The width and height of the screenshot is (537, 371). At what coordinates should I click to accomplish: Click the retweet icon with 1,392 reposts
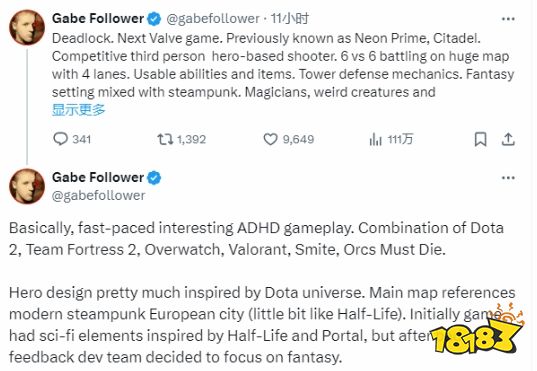[x=165, y=139]
